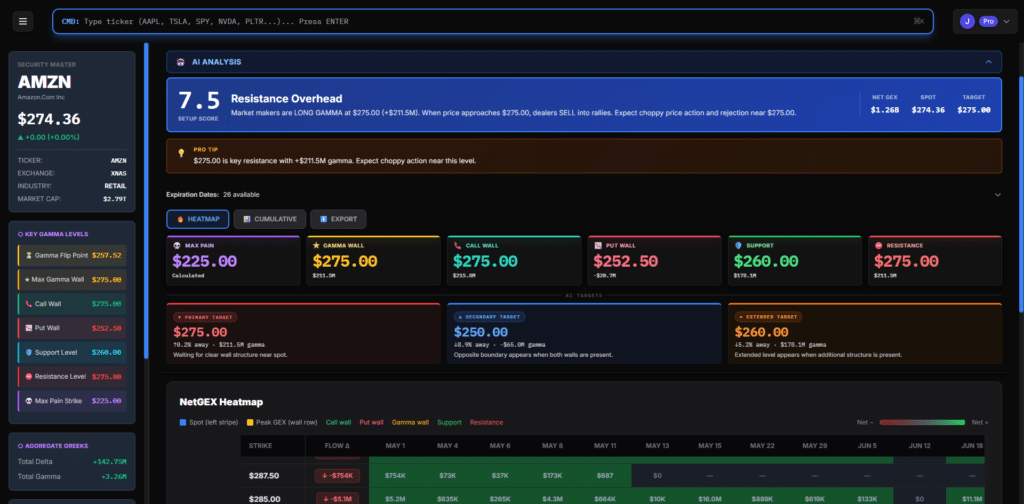
Task: Switch to the Heatmap tab
Action: coord(198,219)
